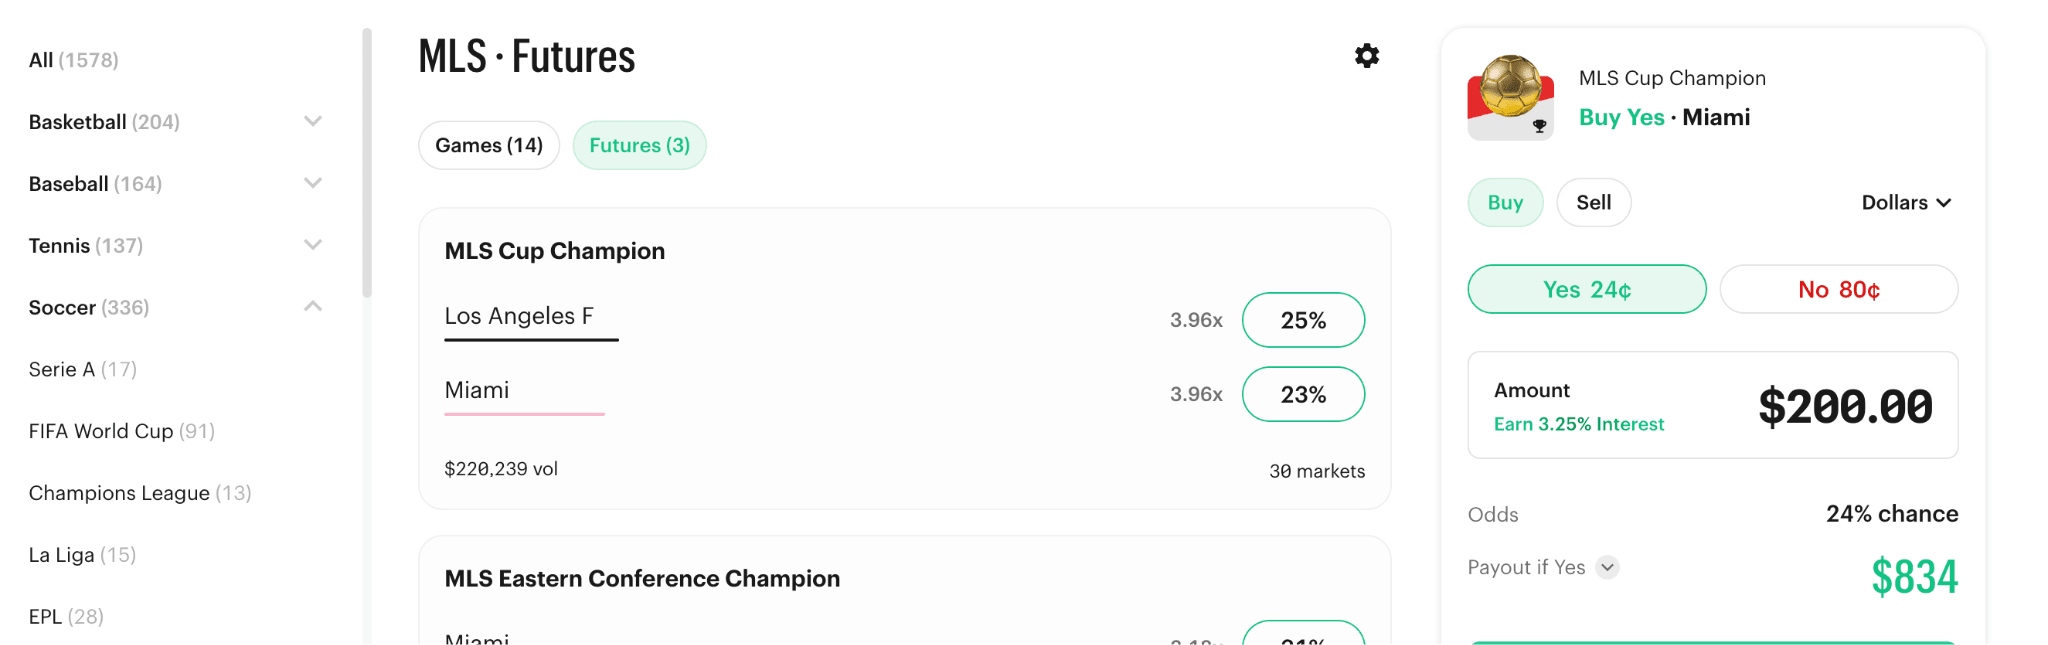Select the Yes 24¢ option

click(1586, 290)
